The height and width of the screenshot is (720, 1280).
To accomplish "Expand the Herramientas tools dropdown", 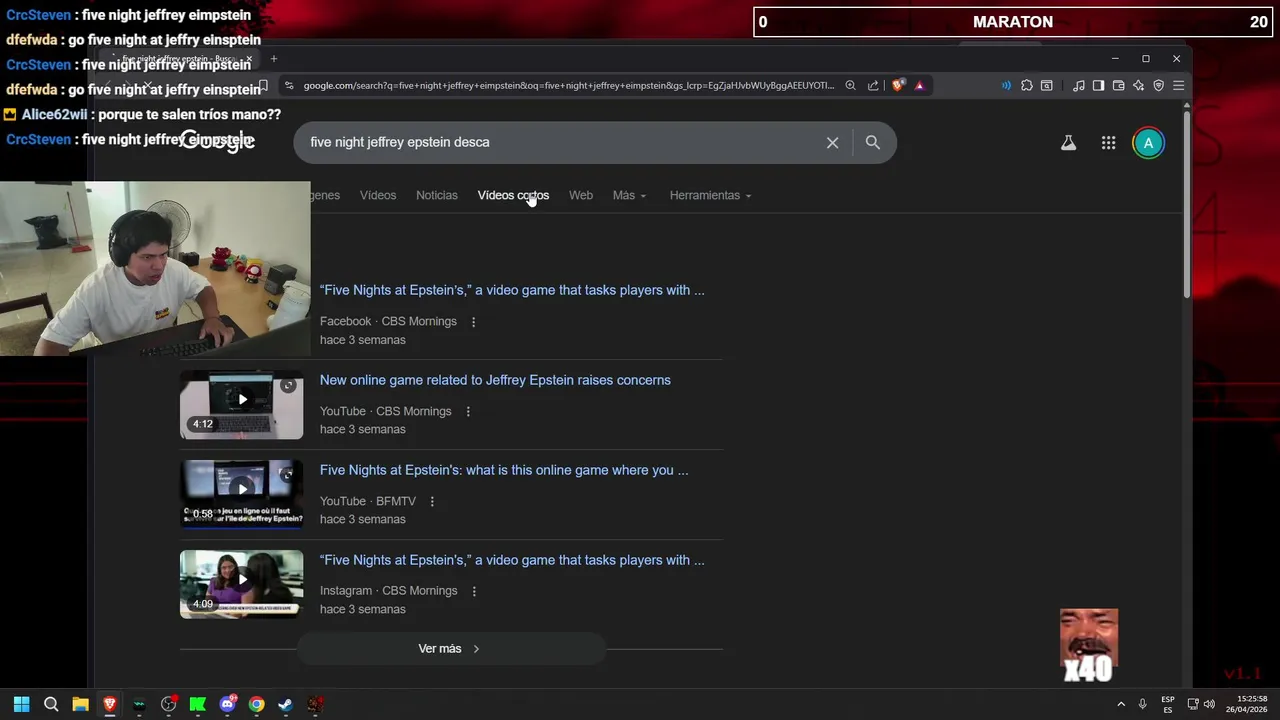I will 710,195.
